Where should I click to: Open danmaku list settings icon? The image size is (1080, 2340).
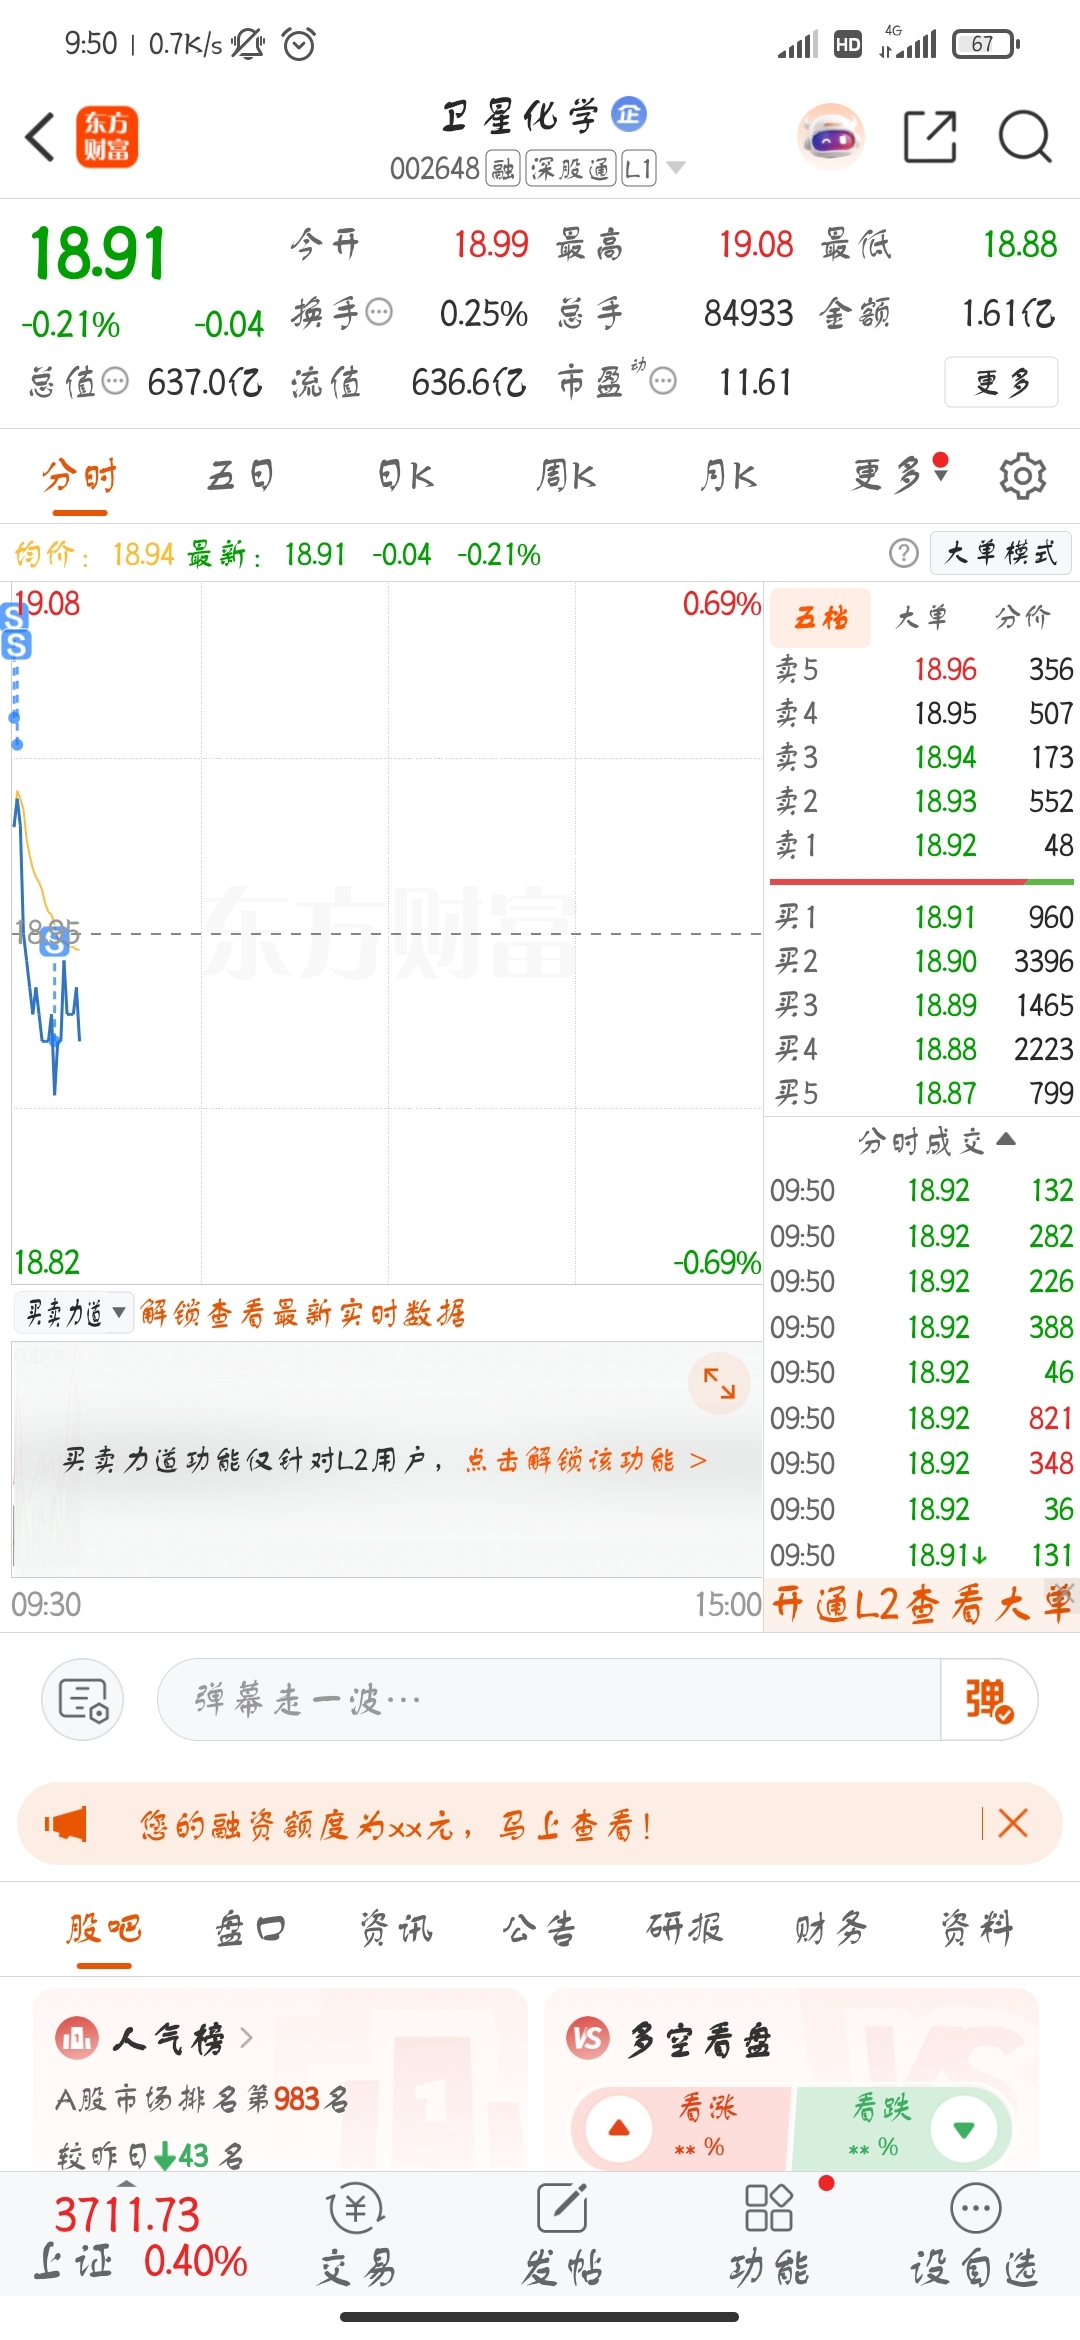(x=82, y=1699)
